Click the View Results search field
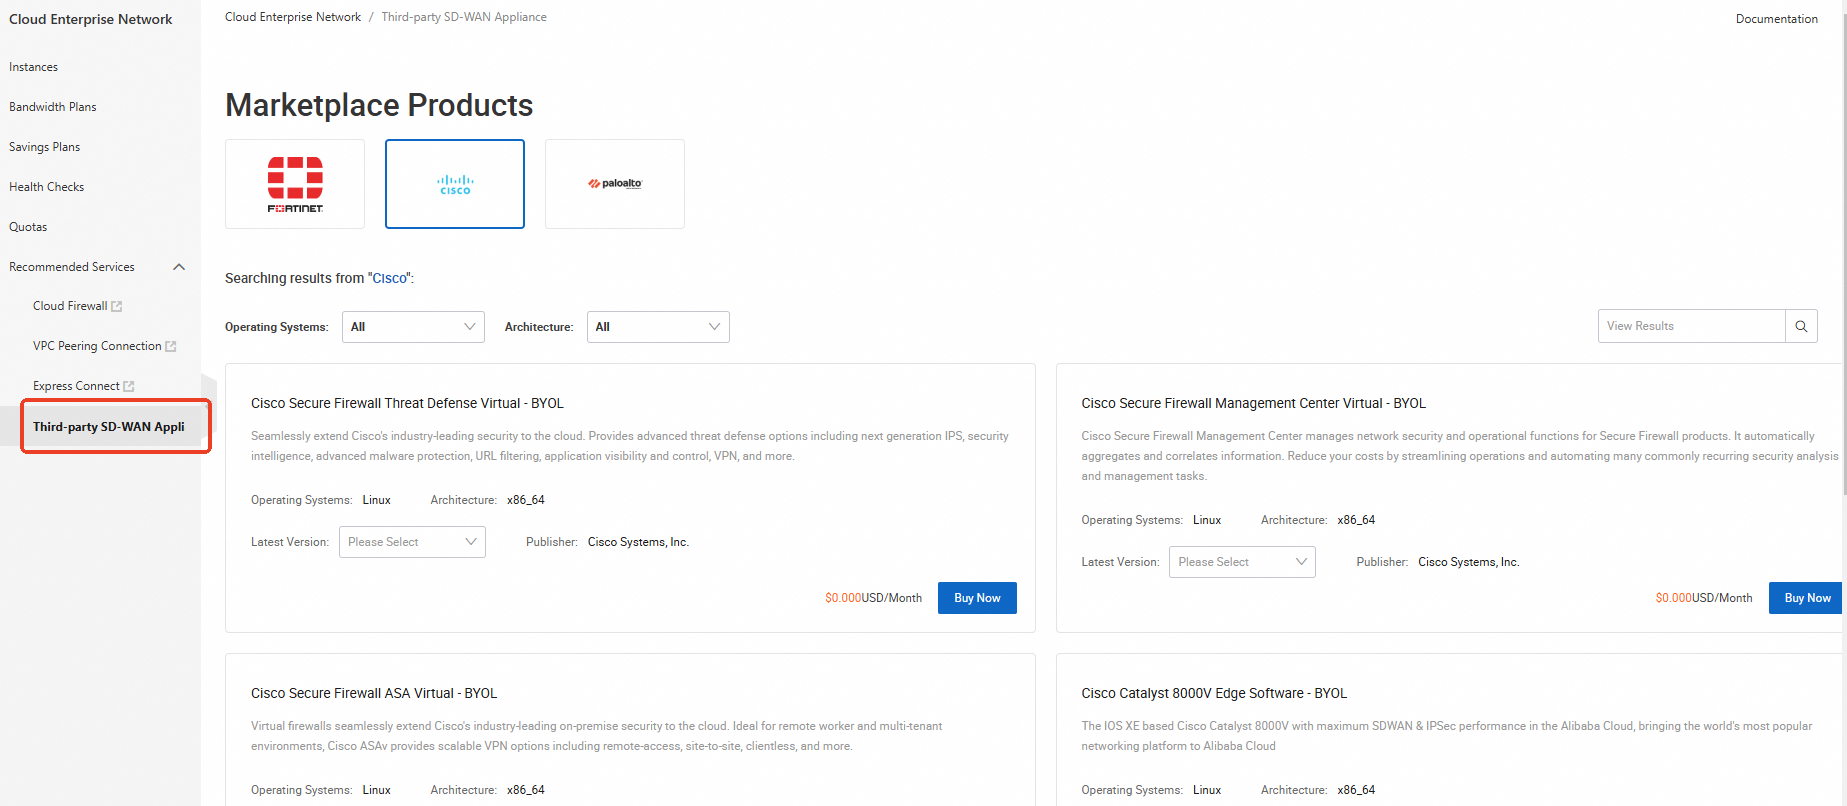This screenshot has width=1847, height=806. (1692, 326)
